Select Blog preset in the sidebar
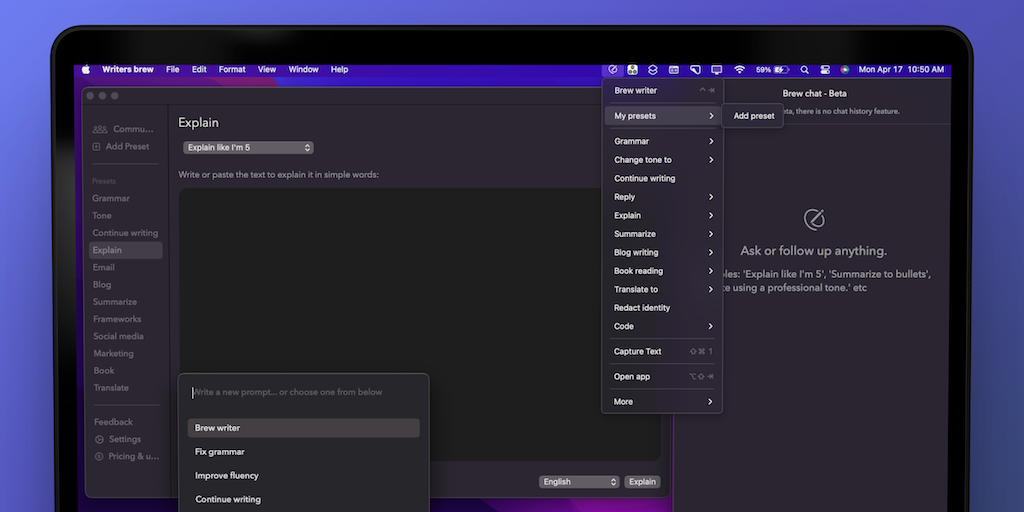The image size is (1024, 512). (x=102, y=285)
